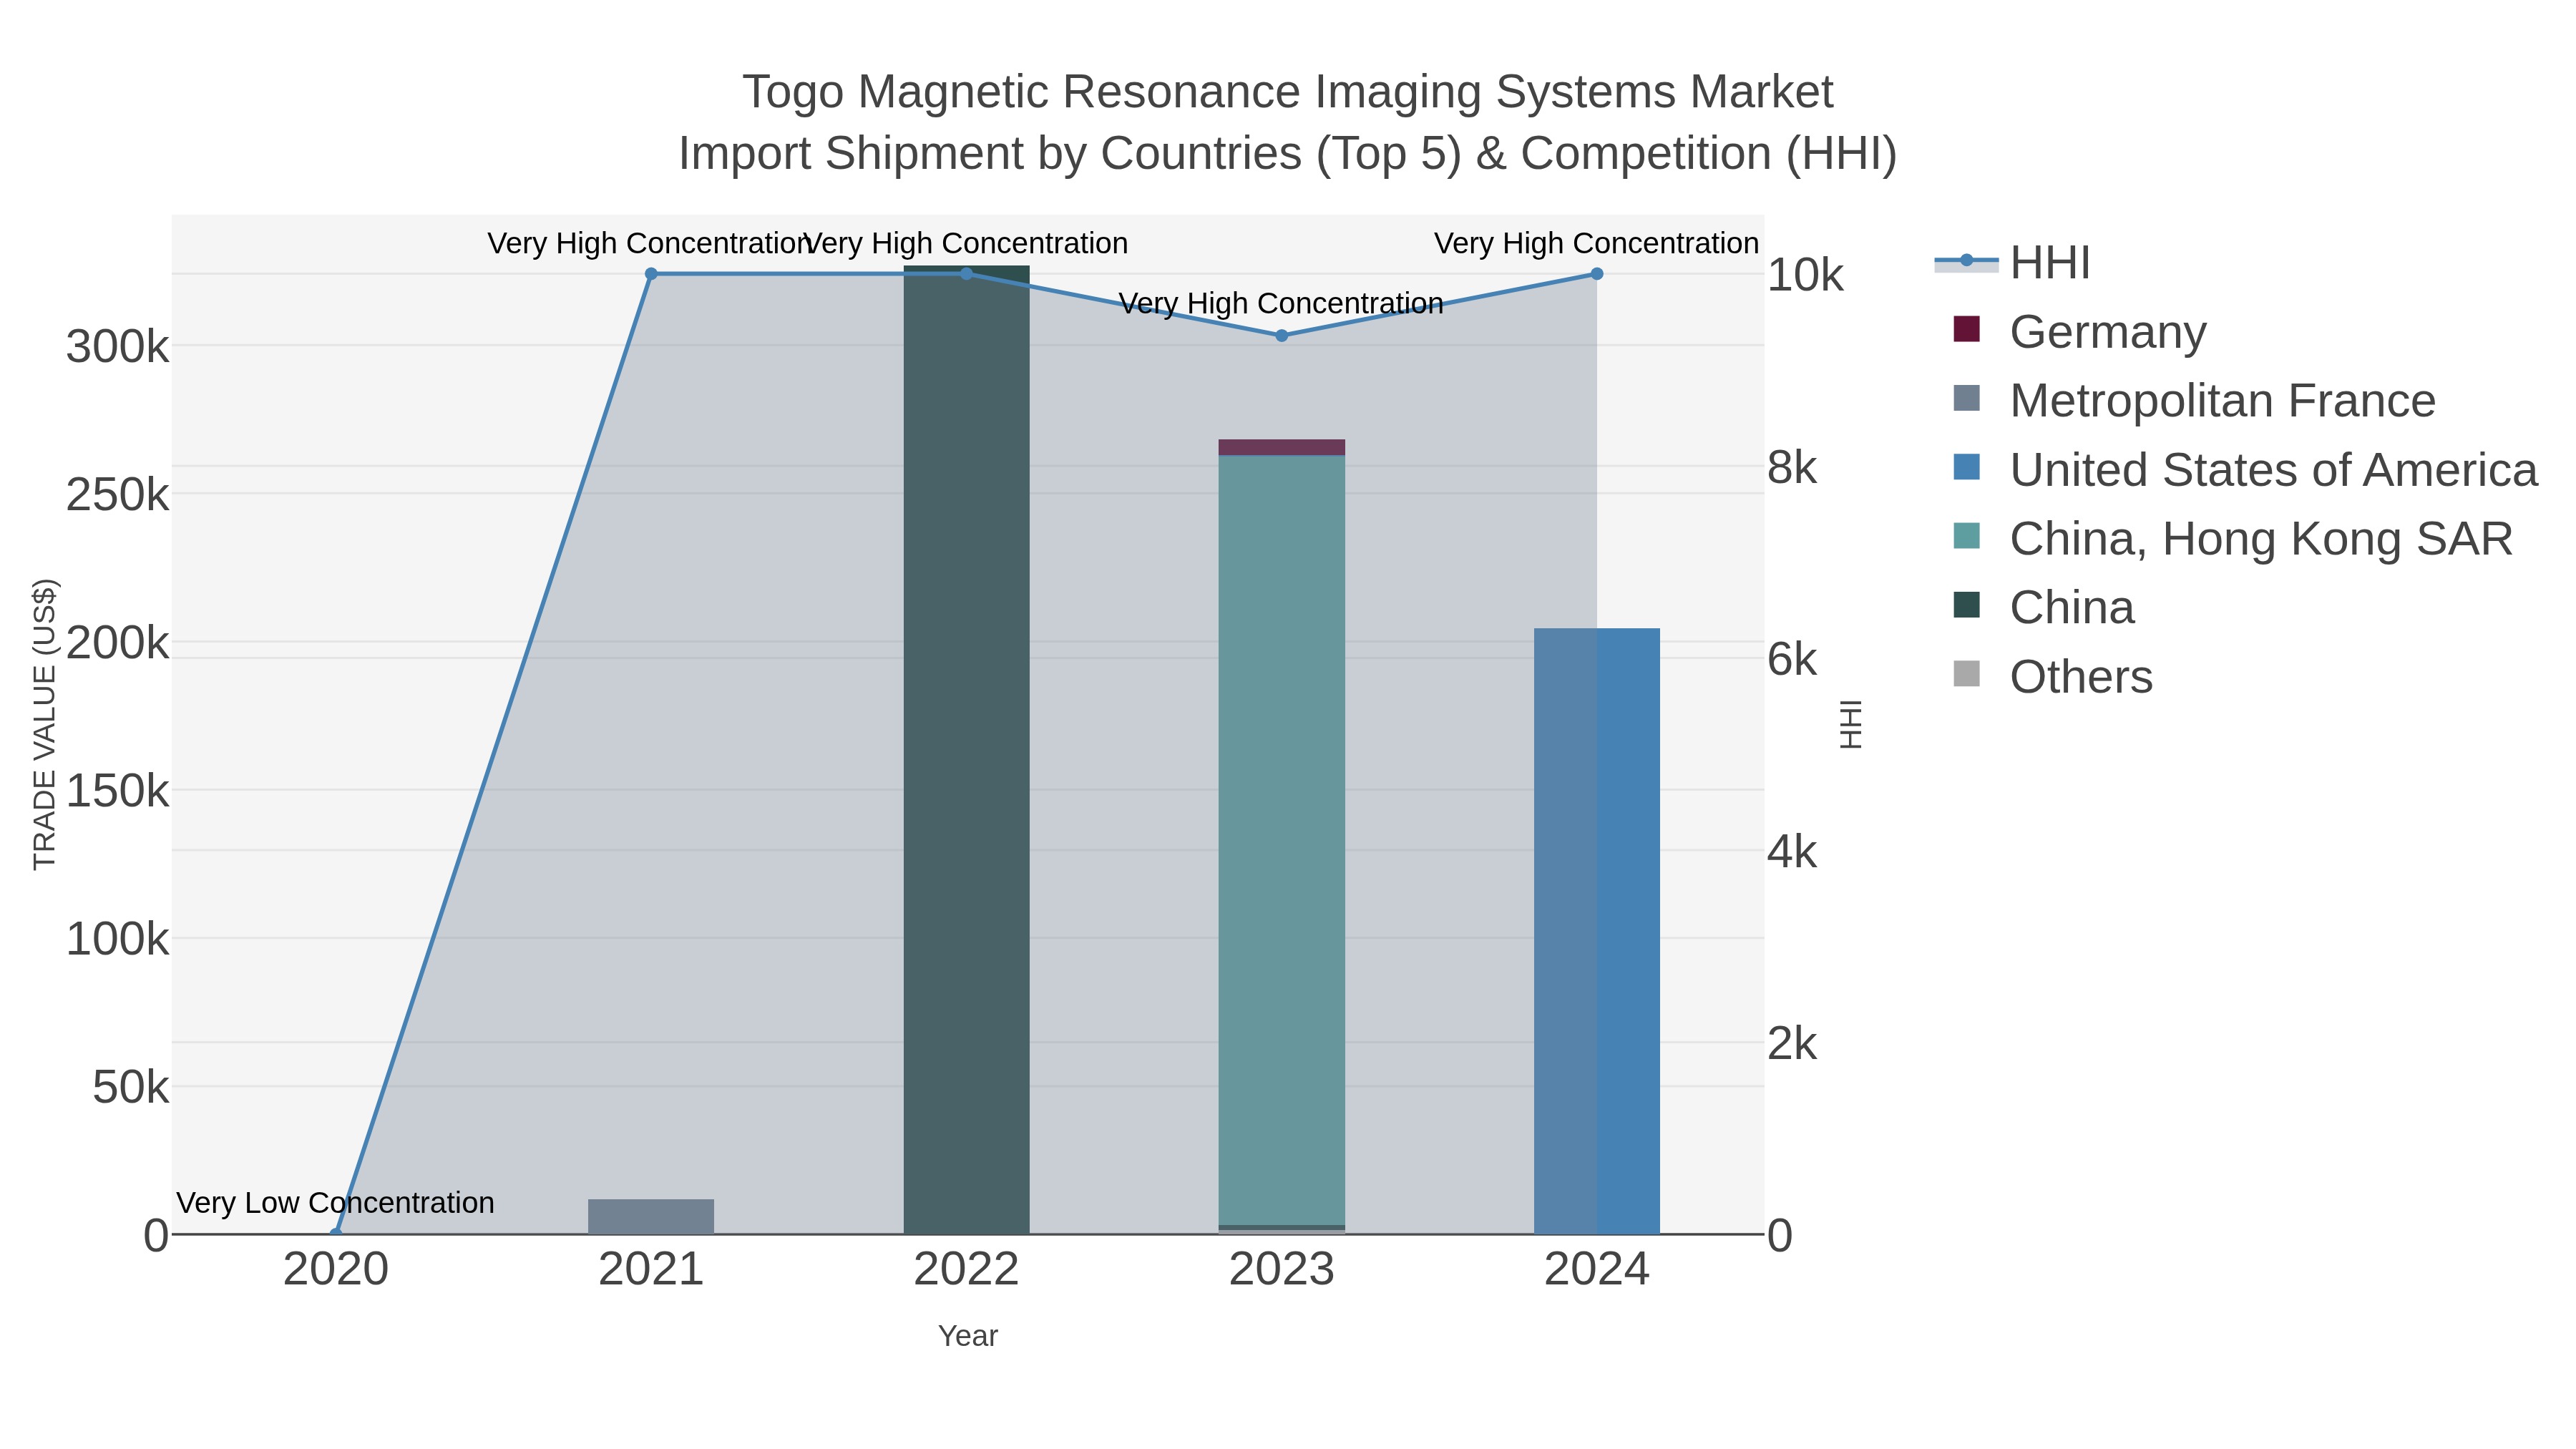Screen dimensions: 2576x1449
Task: Click the Others gray swatch
Action: point(1966,674)
